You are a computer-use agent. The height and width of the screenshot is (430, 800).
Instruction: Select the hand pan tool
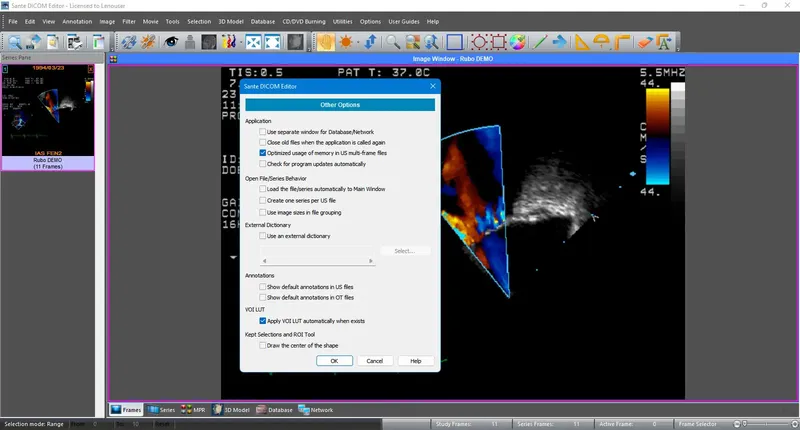325,42
